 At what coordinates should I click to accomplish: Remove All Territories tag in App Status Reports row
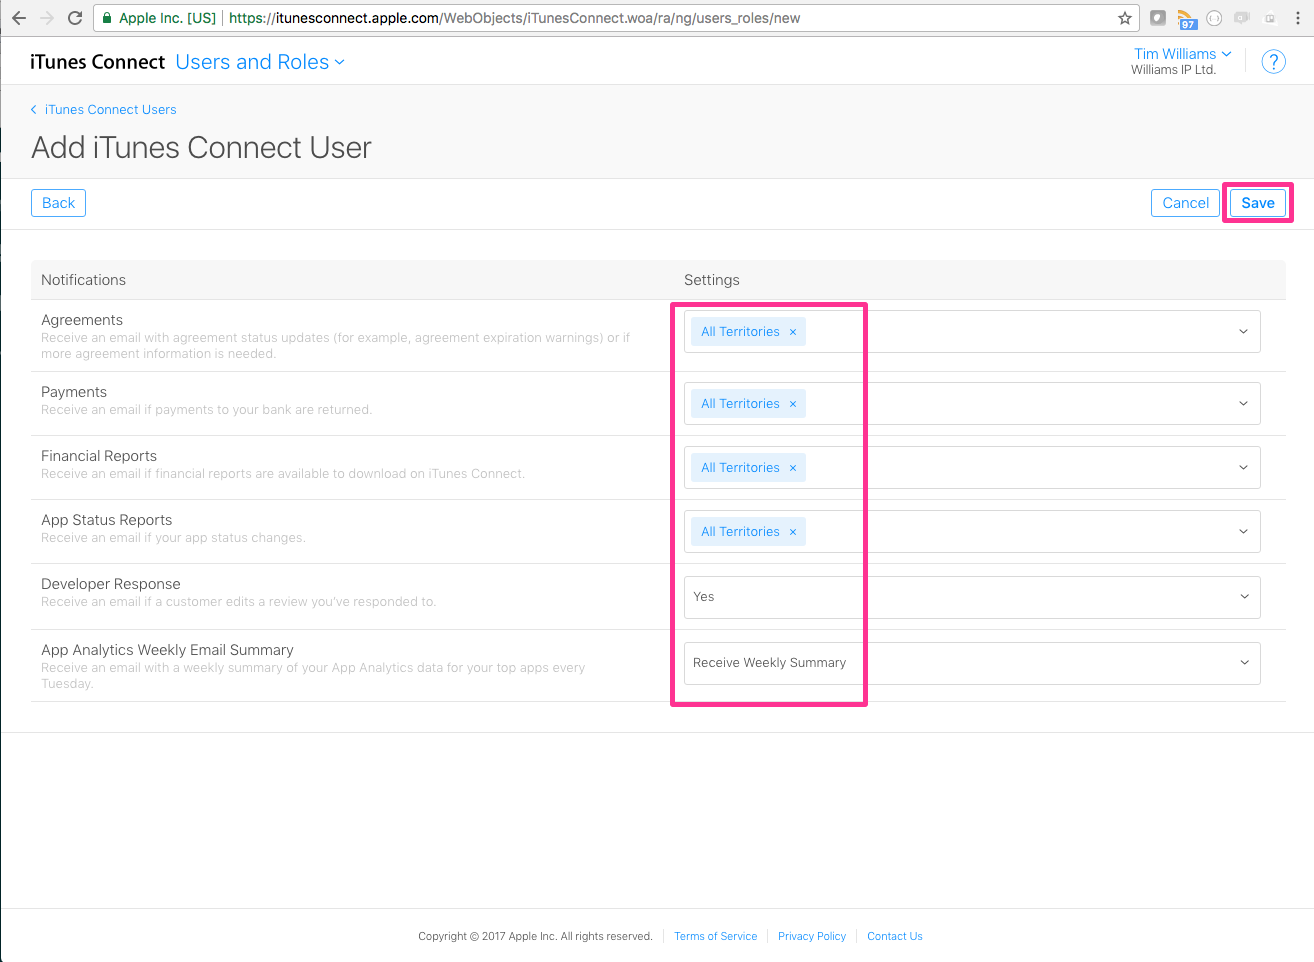[793, 532]
